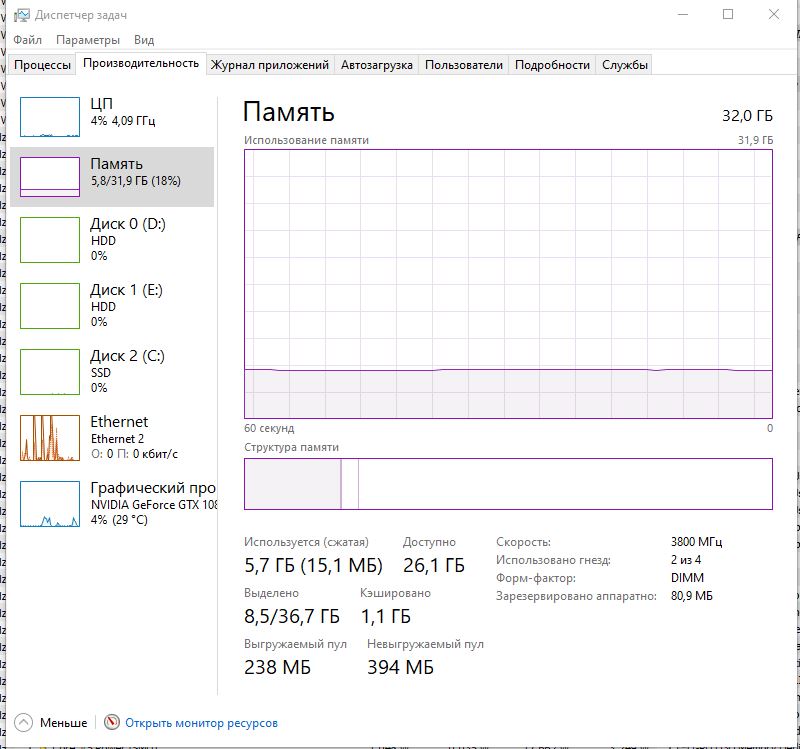The height and width of the screenshot is (749, 800).
Task: Open the Параметры menu
Action: pyautogui.click(x=88, y=40)
